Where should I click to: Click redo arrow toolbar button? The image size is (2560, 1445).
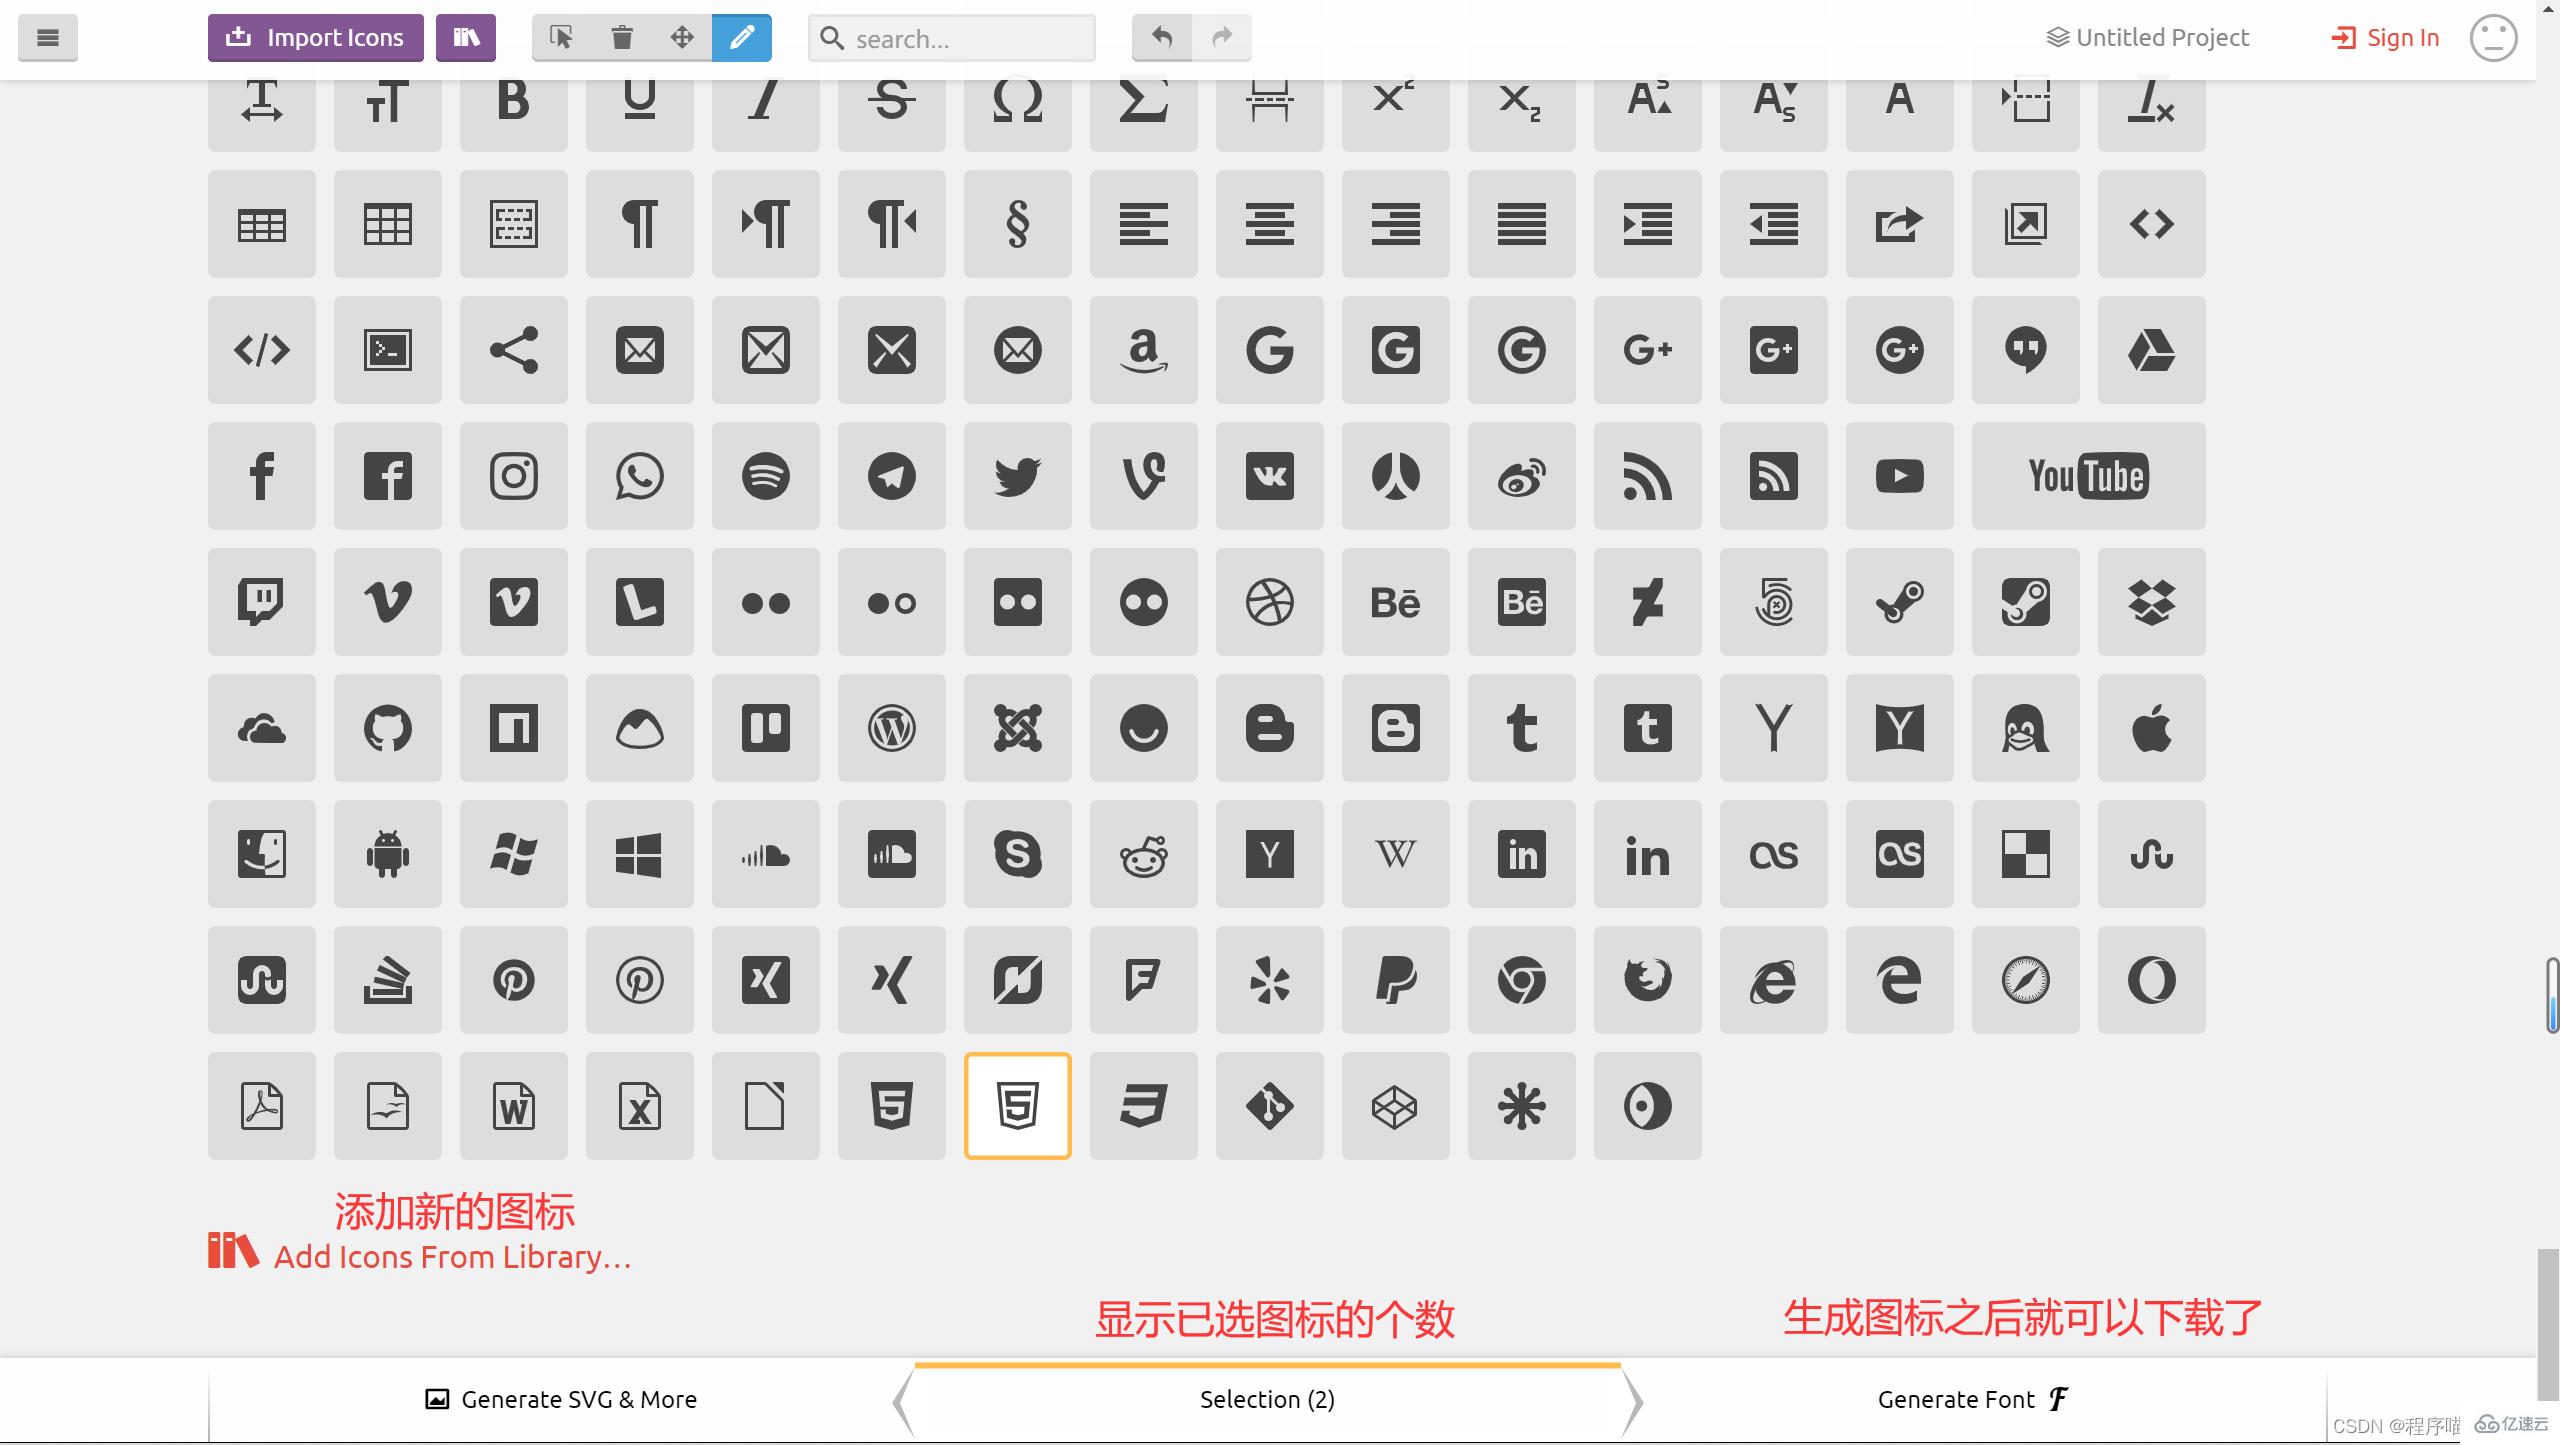click(1220, 37)
